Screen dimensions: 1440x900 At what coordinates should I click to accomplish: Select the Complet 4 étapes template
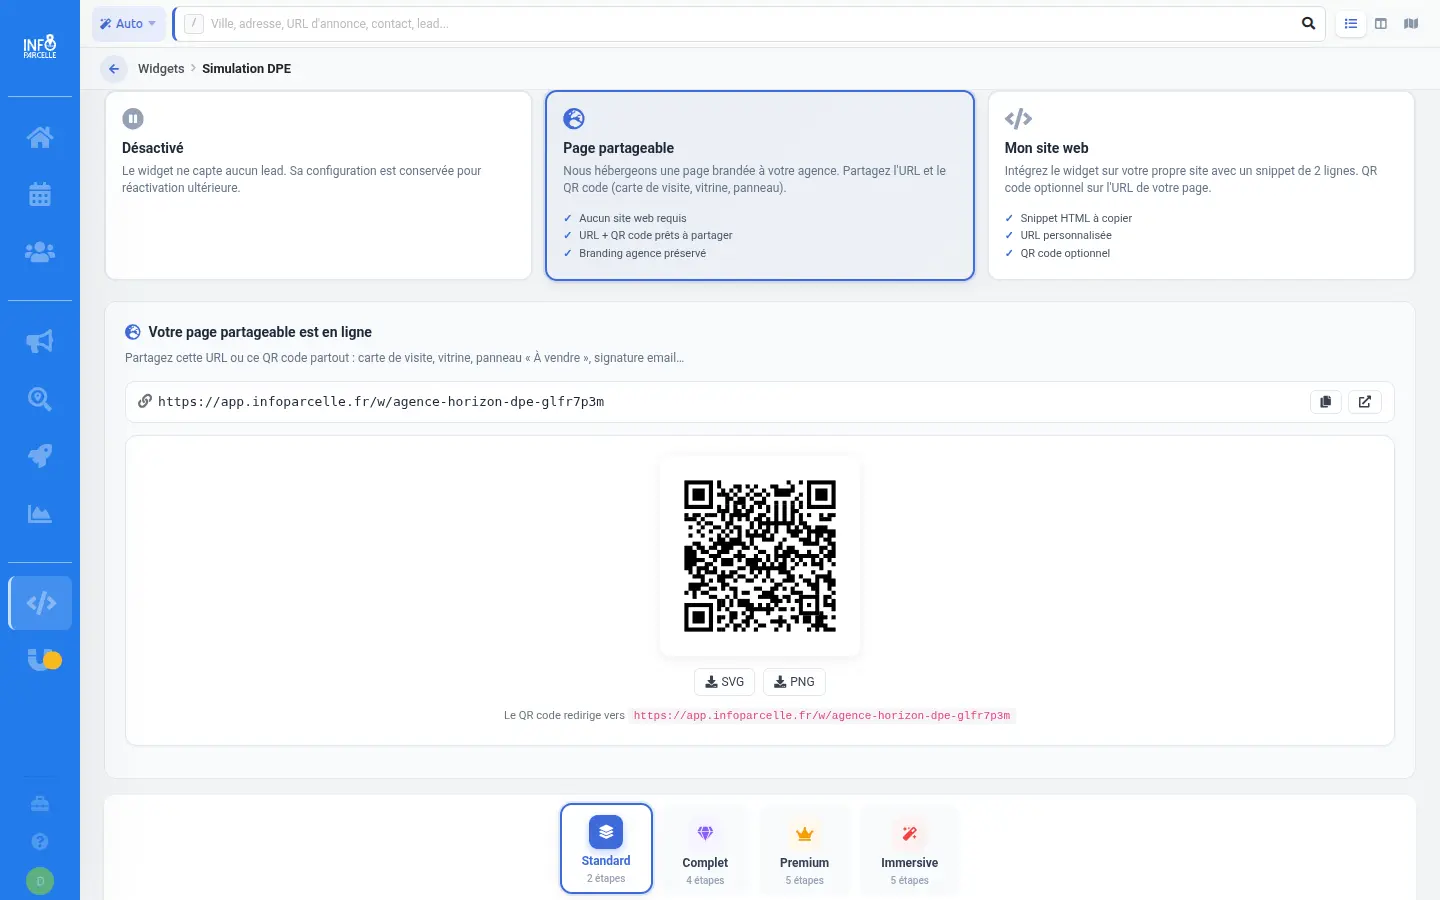point(705,851)
